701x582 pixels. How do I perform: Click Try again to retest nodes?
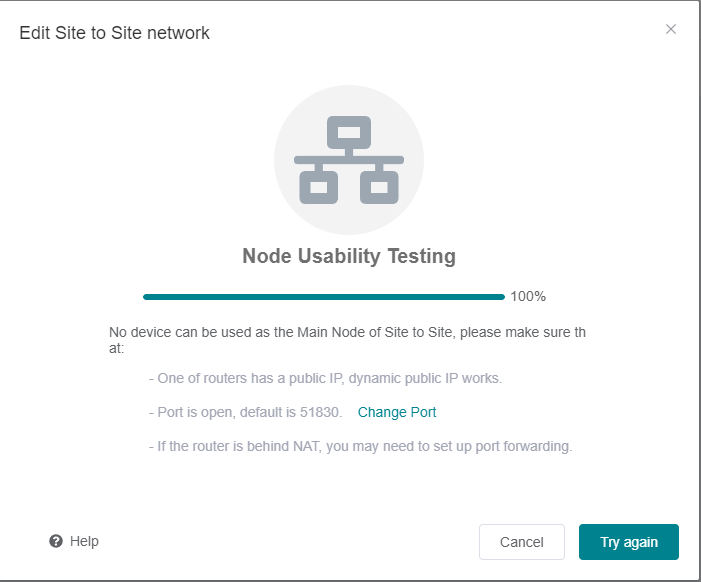629,542
